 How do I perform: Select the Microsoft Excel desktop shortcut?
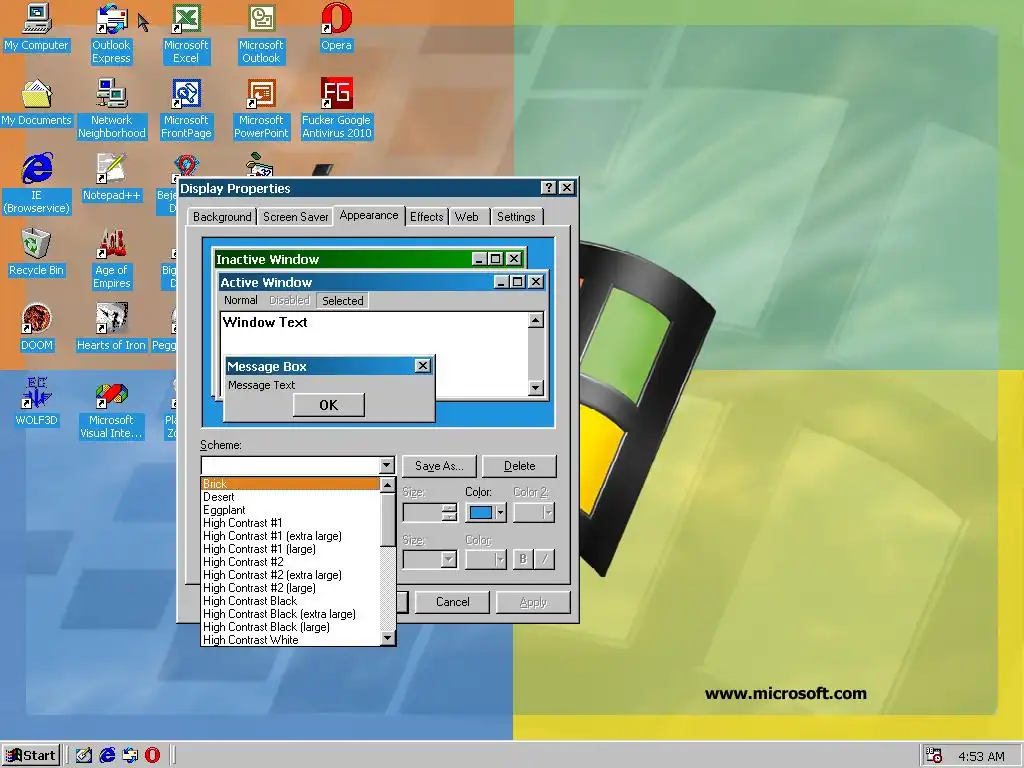click(x=186, y=33)
